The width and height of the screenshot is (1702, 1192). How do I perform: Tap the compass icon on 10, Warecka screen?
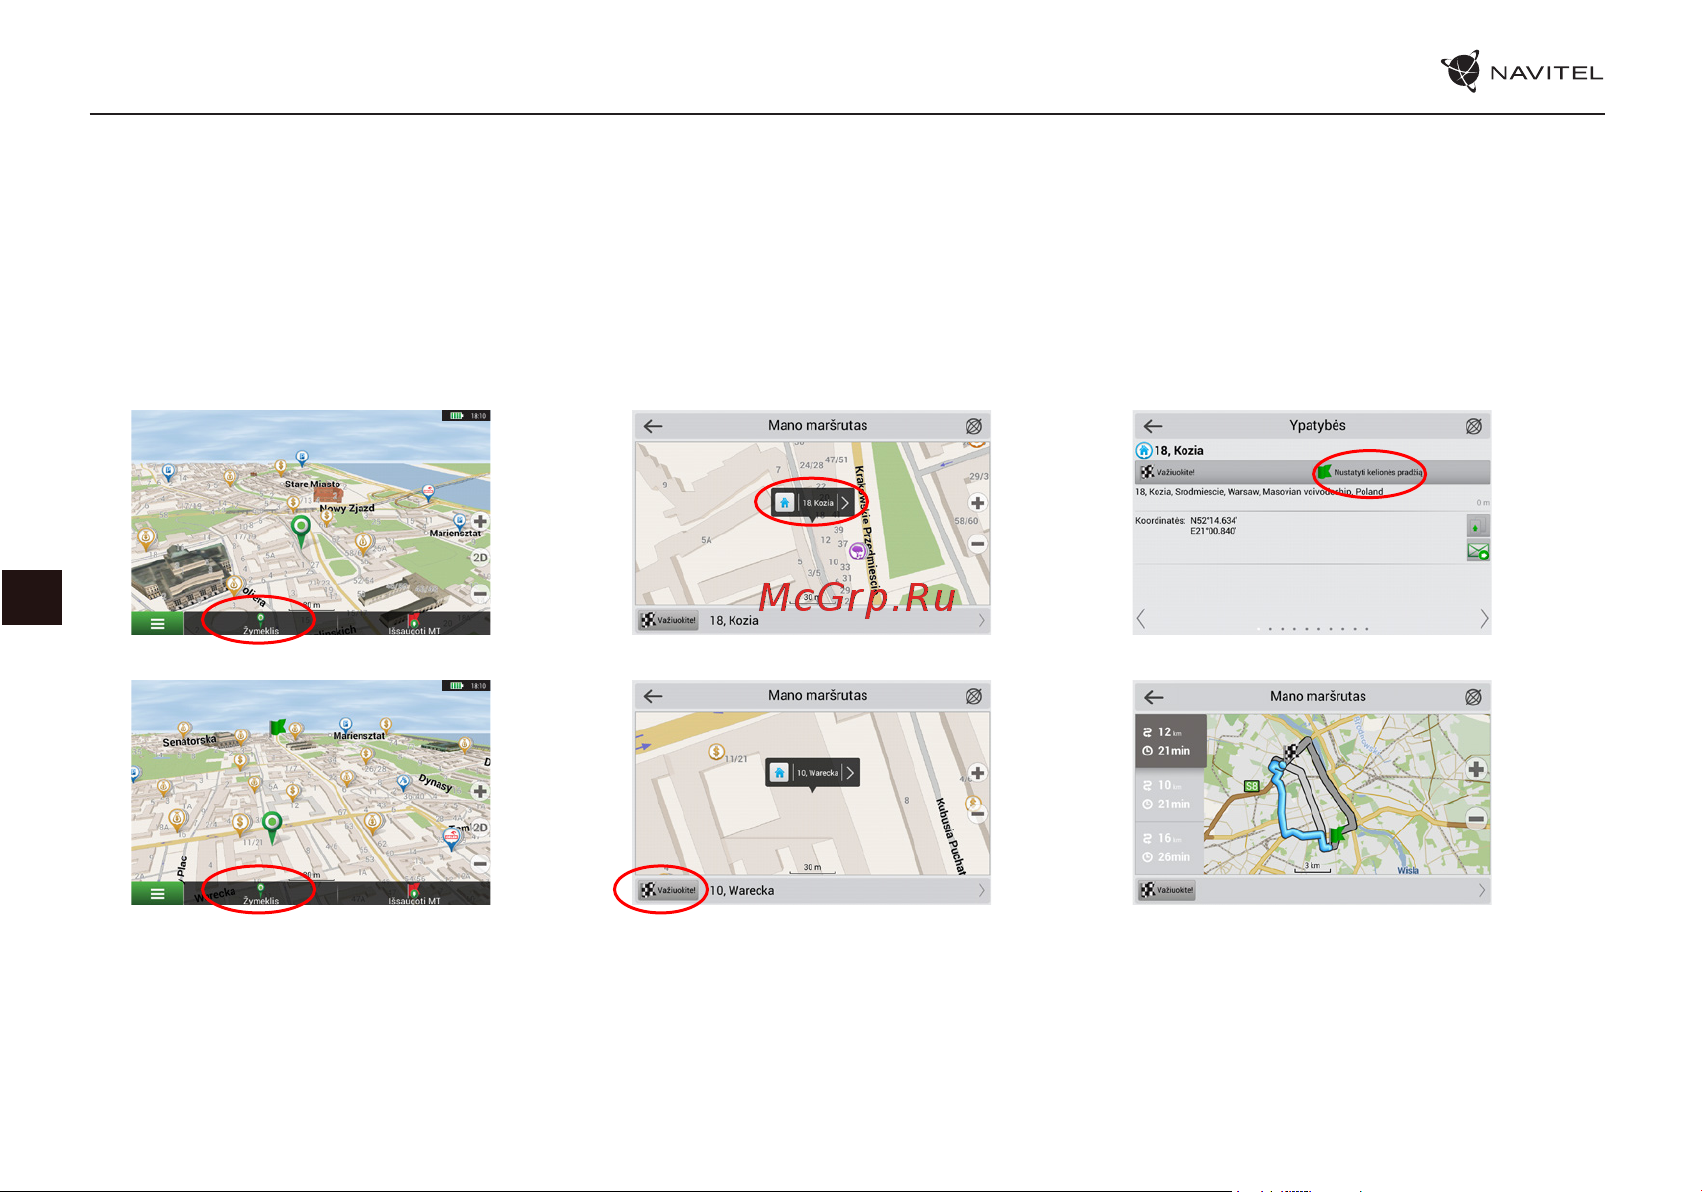pyautogui.click(x=973, y=696)
